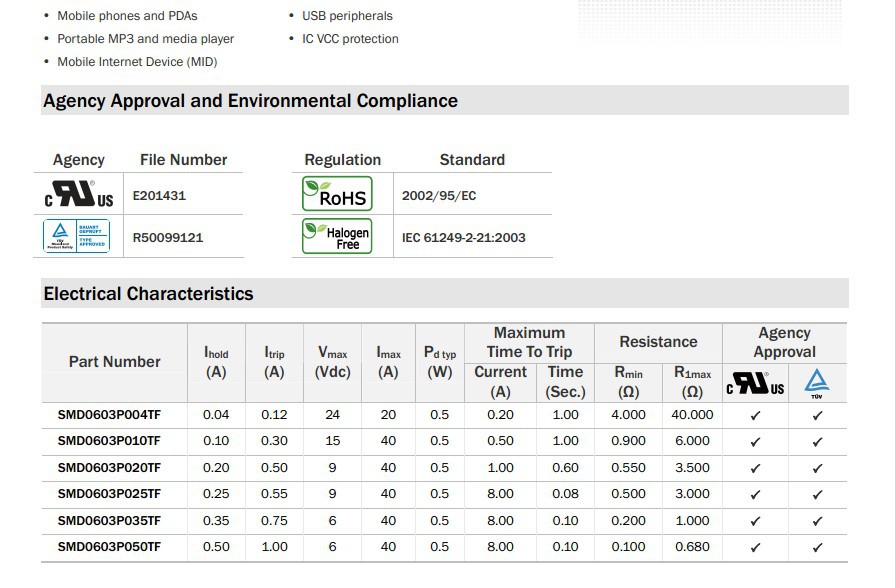Image resolution: width=895 pixels, height=588 pixels.
Task: Click the 'Mobile phones and PDAs' bullet text
Action: point(127,16)
